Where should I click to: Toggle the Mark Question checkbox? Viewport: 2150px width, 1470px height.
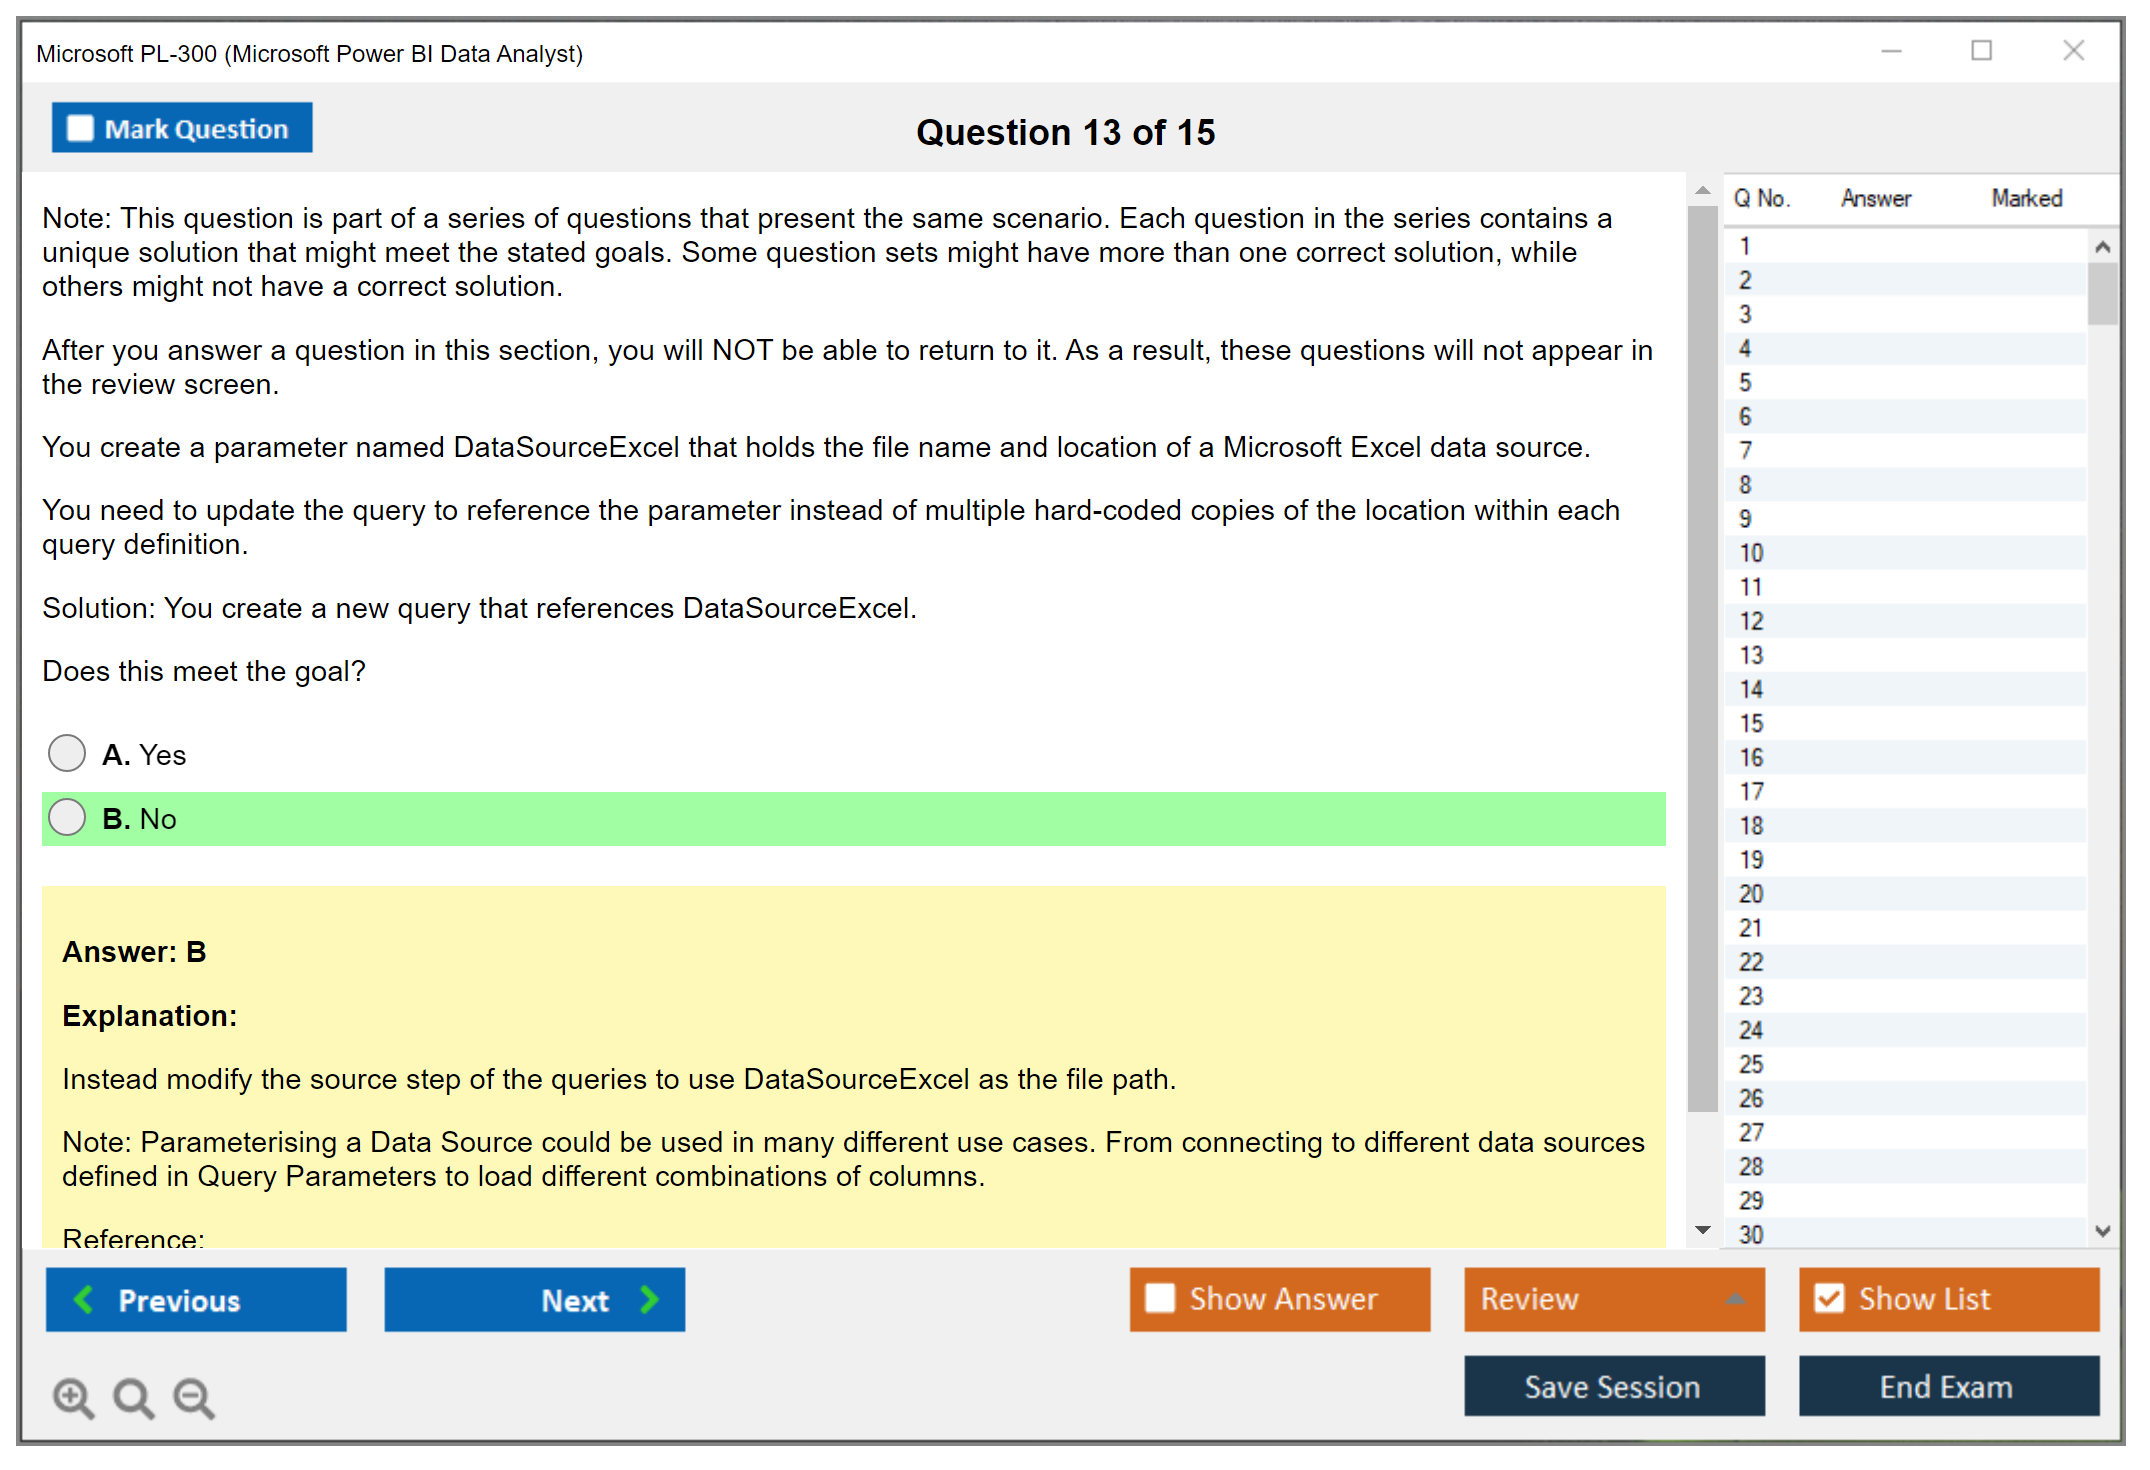(x=80, y=128)
